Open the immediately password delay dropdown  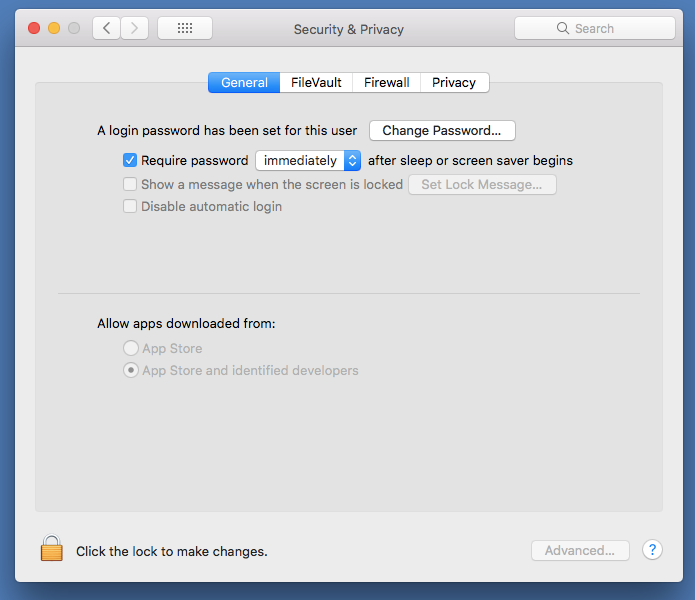[x=308, y=160]
